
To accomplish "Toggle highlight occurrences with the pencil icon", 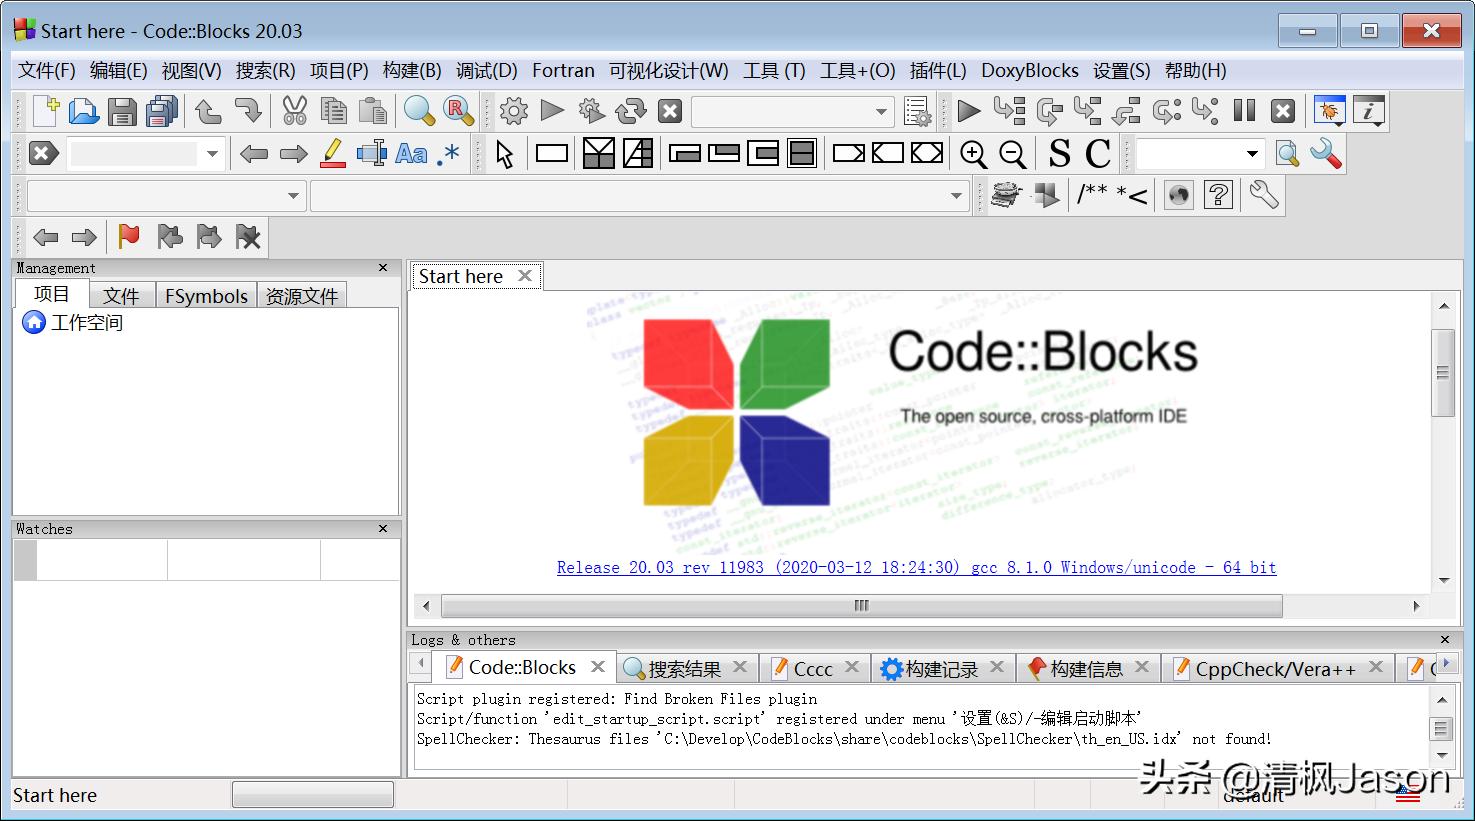I will click(x=332, y=153).
